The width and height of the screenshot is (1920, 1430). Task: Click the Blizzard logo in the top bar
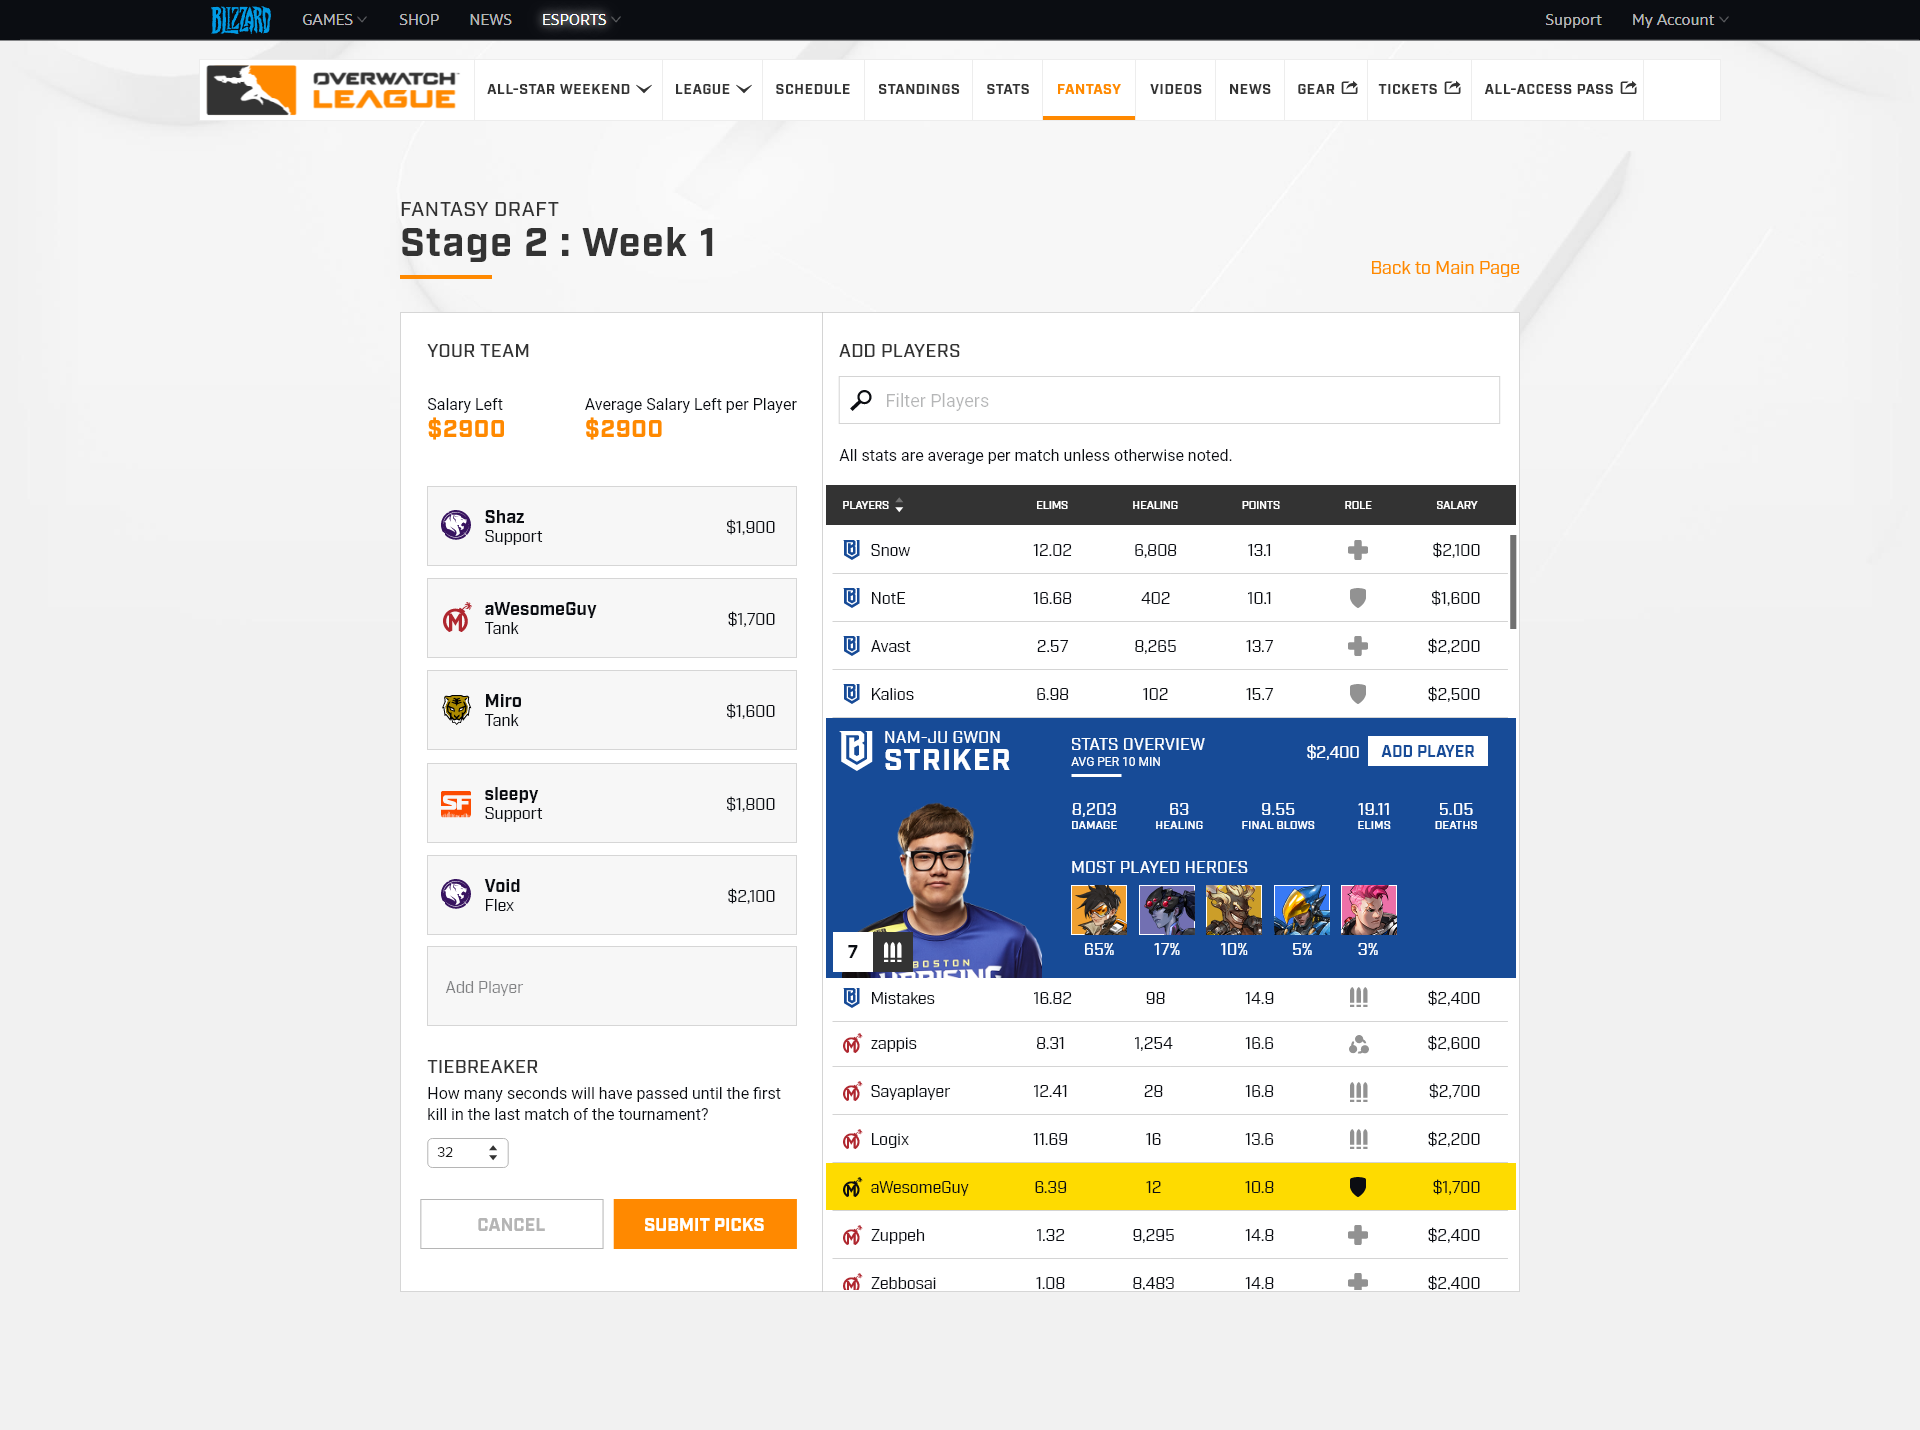click(x=240, y=19)
